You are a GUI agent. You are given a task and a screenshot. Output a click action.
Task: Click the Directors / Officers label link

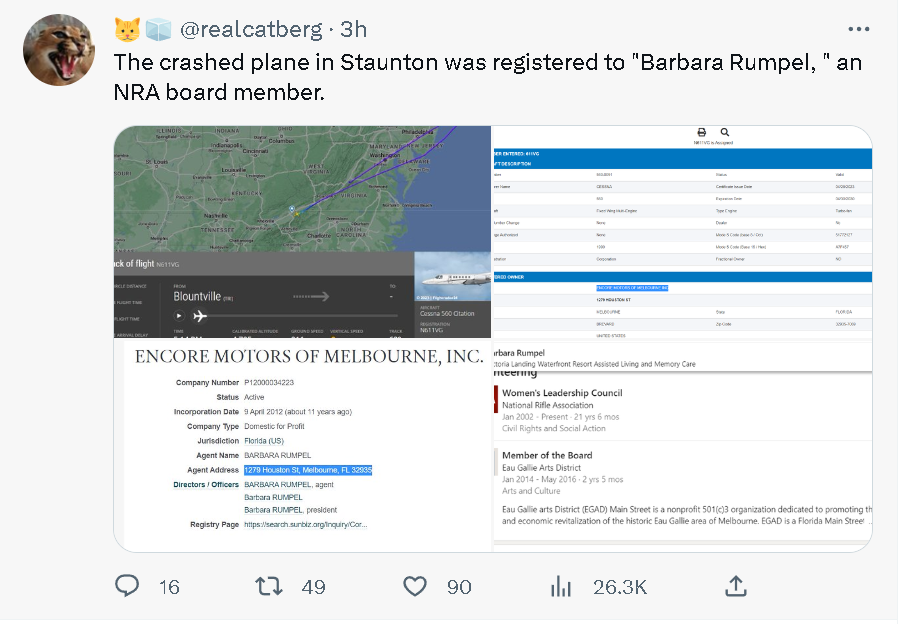pyautogui.click(x=206, y=484)
